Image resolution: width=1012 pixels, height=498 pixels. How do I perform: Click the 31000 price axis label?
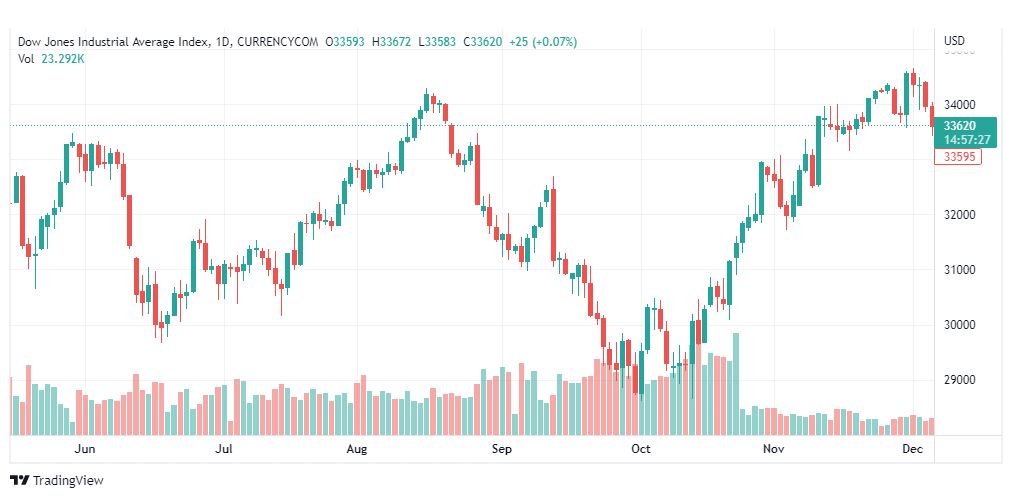pos(960,270)
